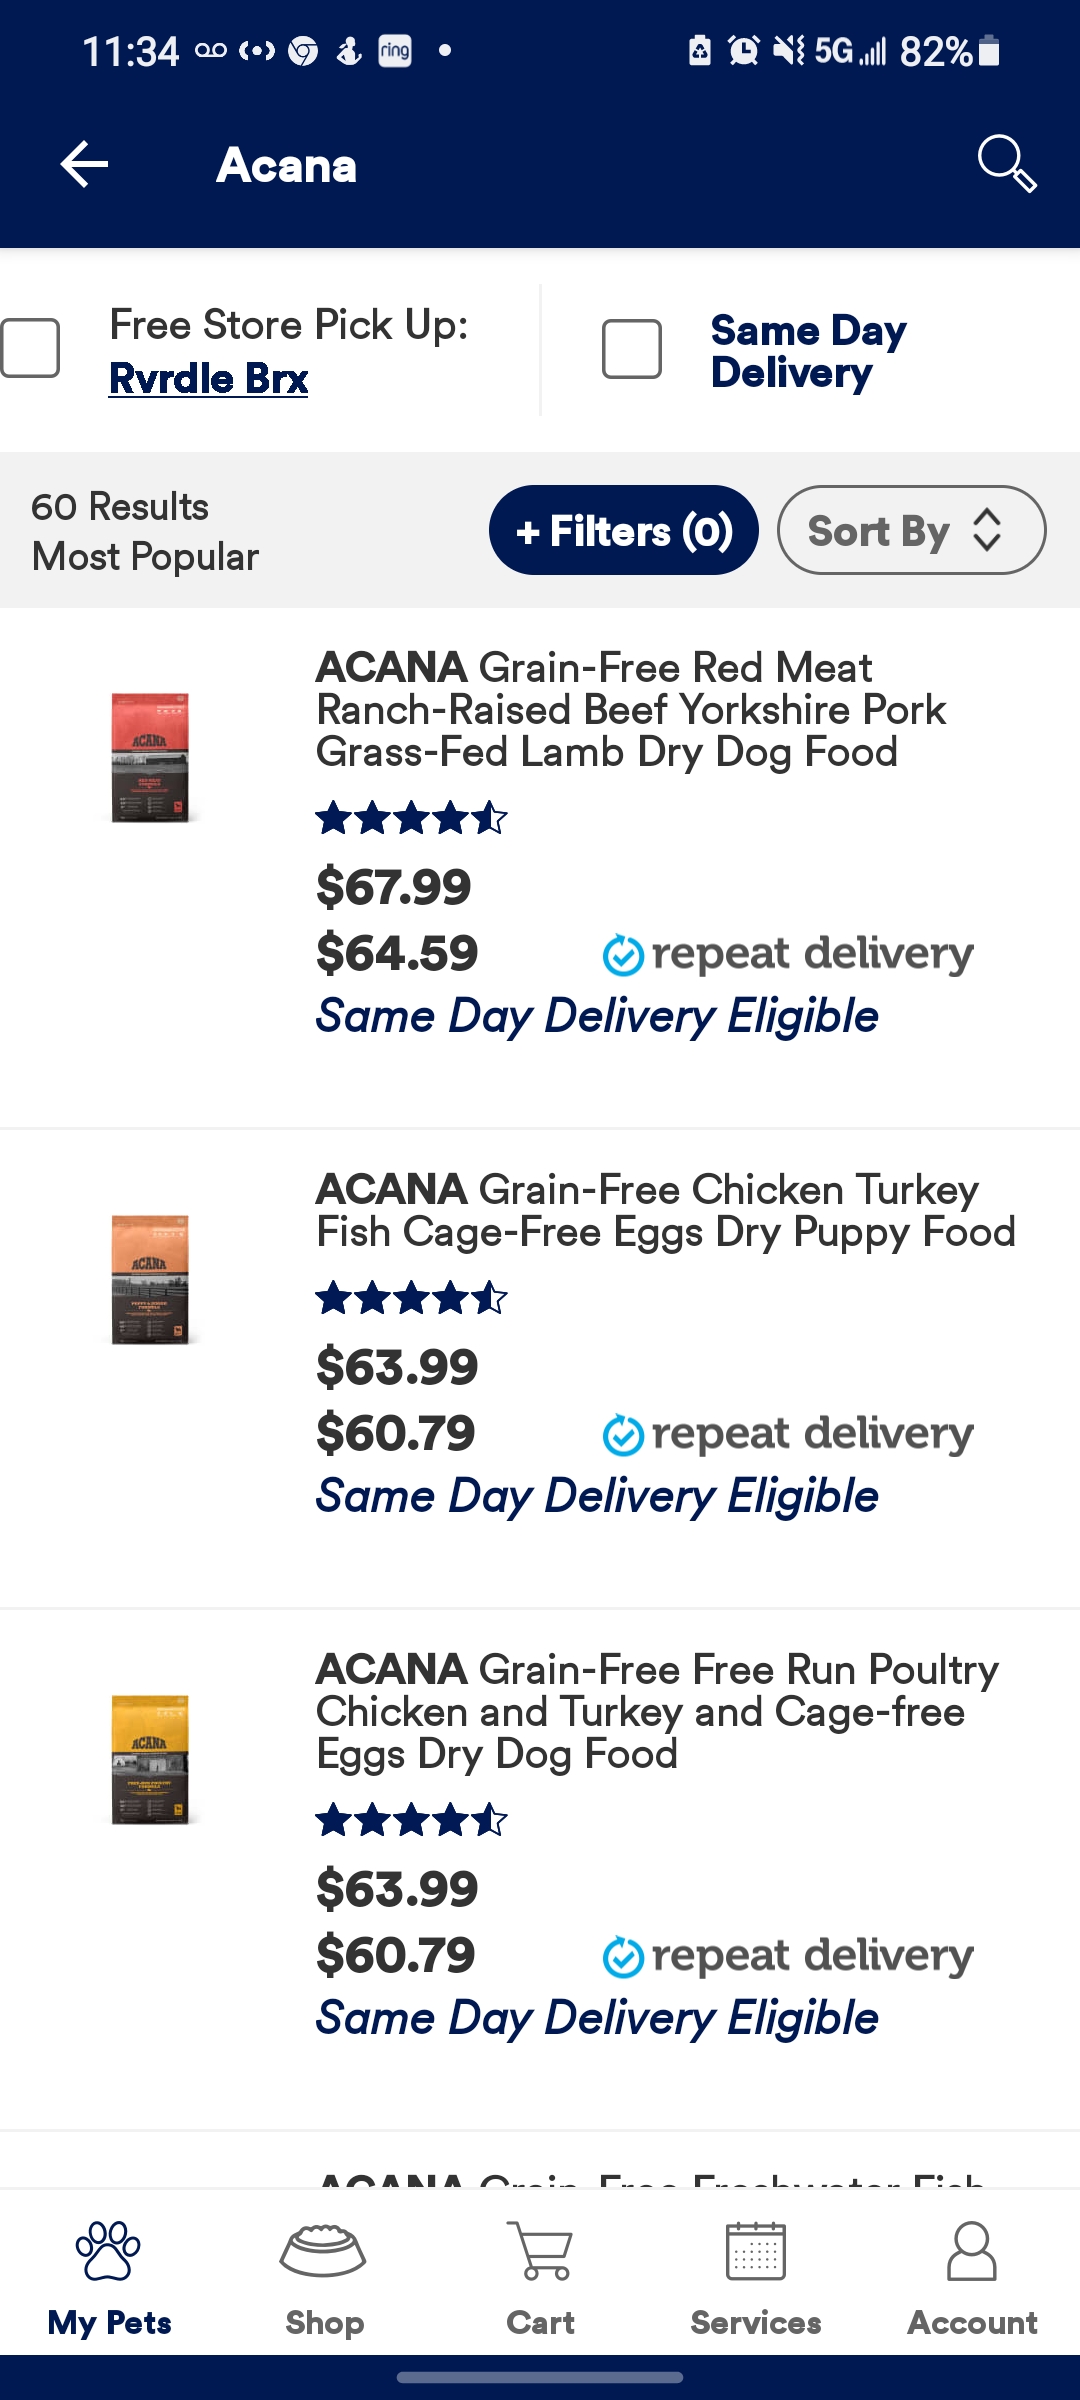Image resolution: width=1080 pixels, height=2400 pixels.
Task: Tap the Red Meat dog food thumbnail
Action: (150, 757)
